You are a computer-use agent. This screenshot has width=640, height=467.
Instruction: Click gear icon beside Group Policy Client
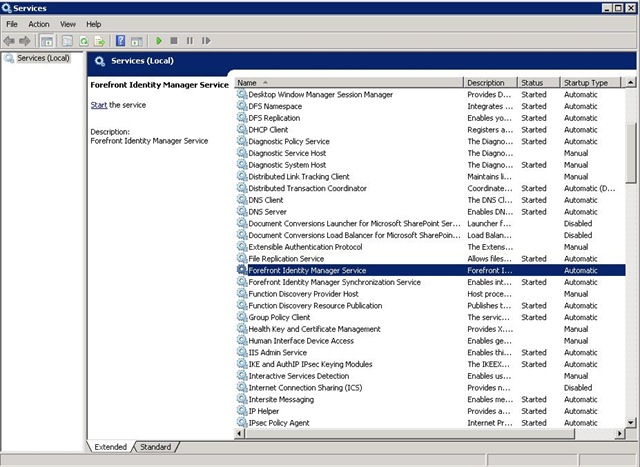pyautogui.click(x=242, y=317)
